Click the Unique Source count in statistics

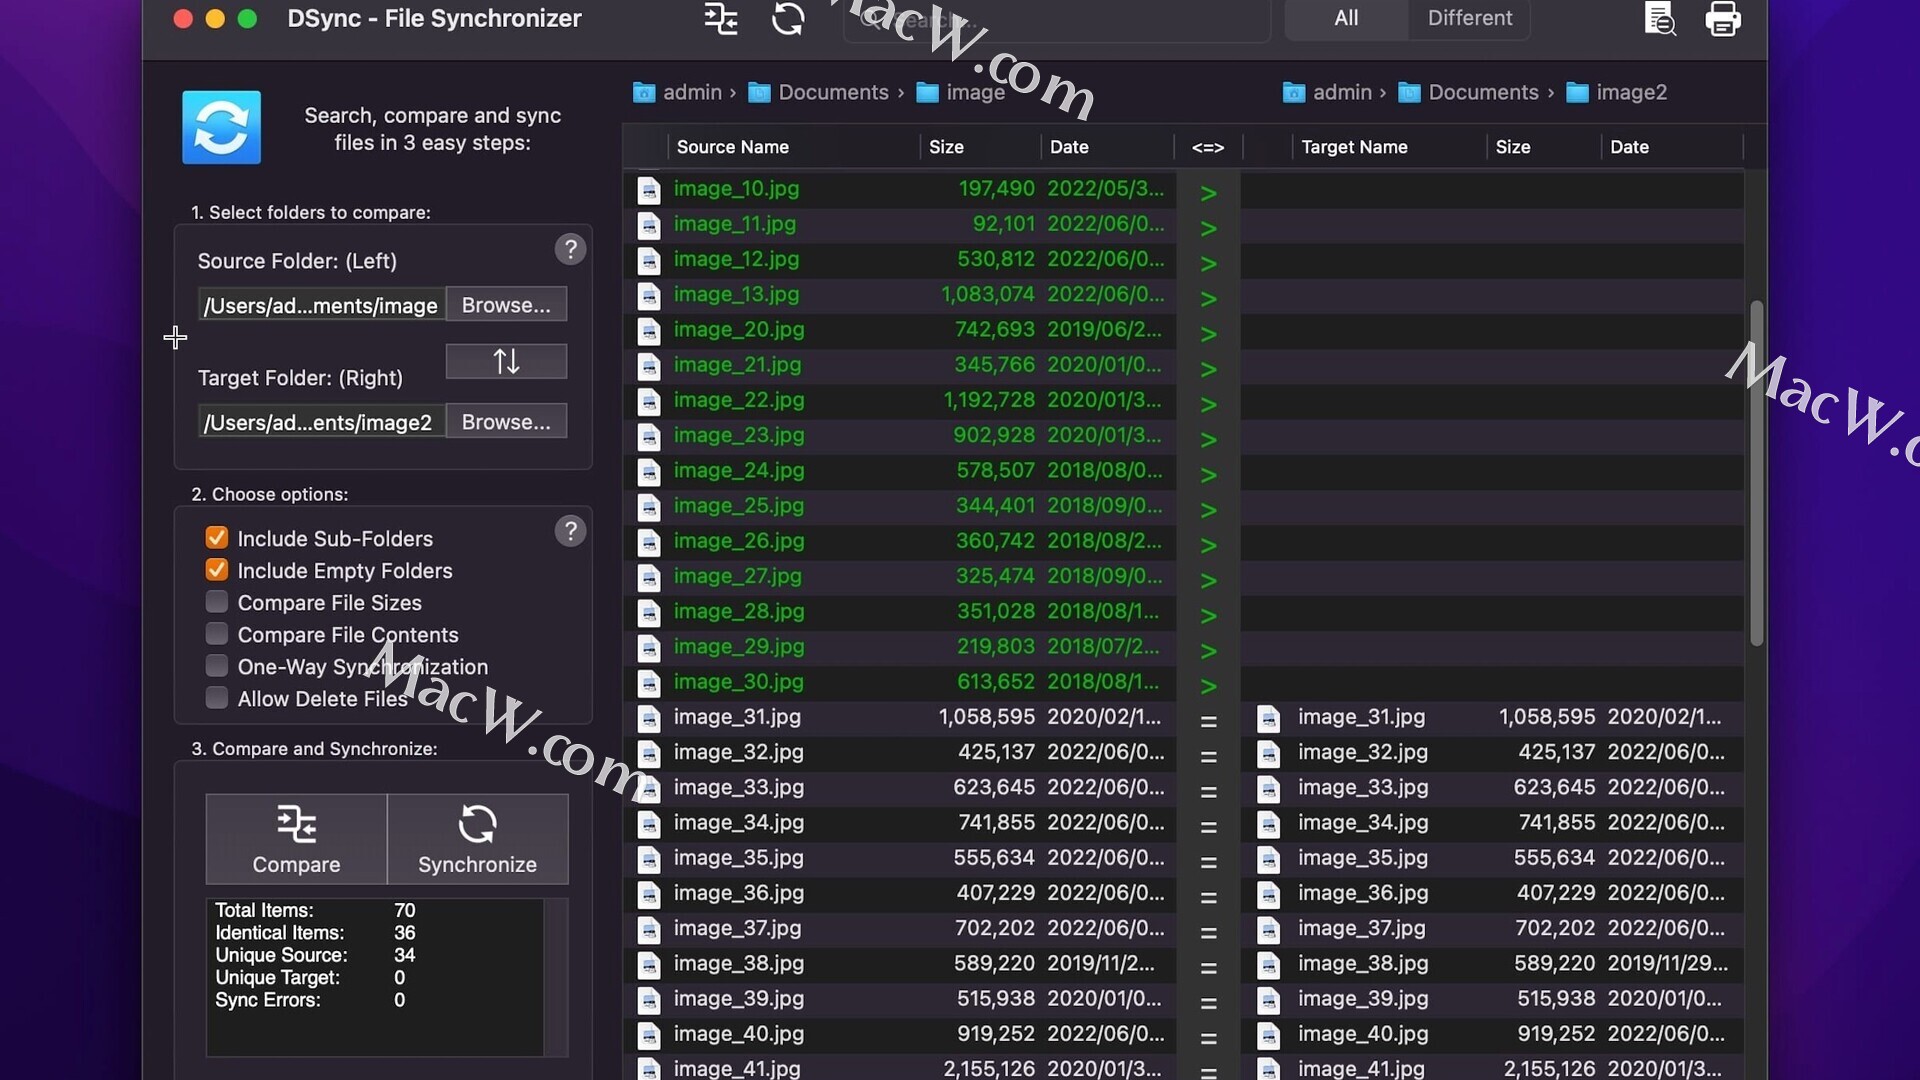[404, 955]
